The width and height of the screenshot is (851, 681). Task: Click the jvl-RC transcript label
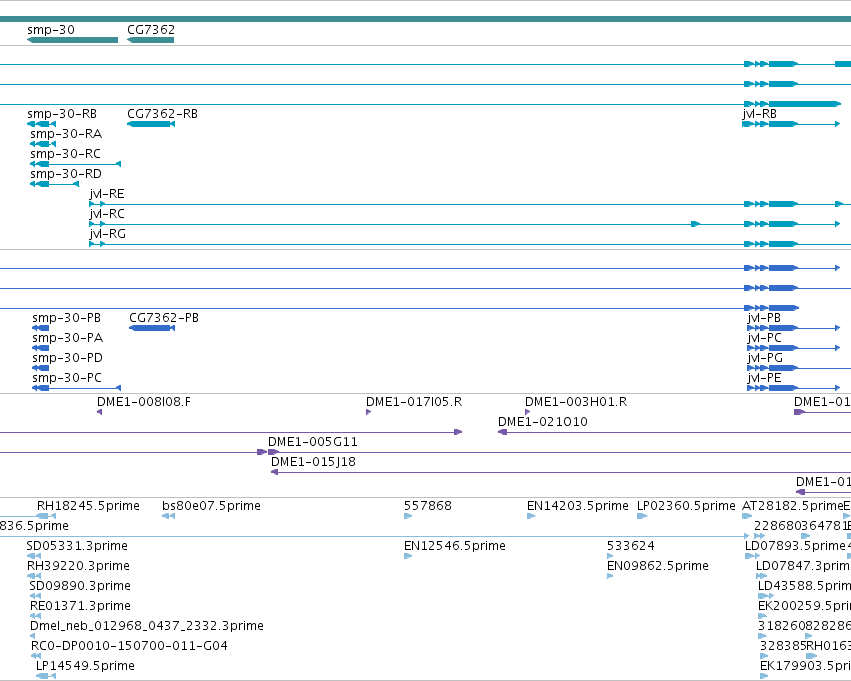pos(107,214)
